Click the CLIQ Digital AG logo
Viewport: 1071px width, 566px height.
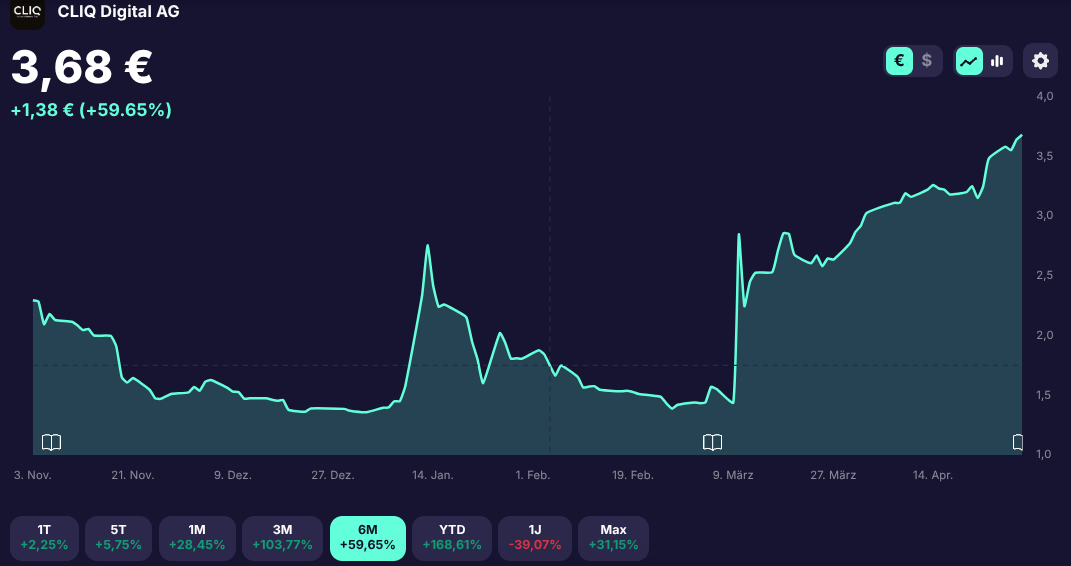27,14
